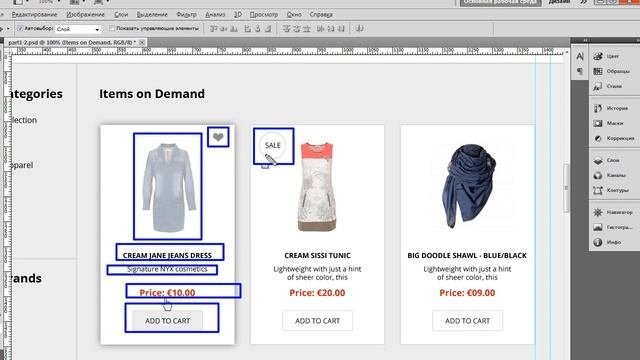Click the blue Doodle Shawl image

tap(469, 186)
